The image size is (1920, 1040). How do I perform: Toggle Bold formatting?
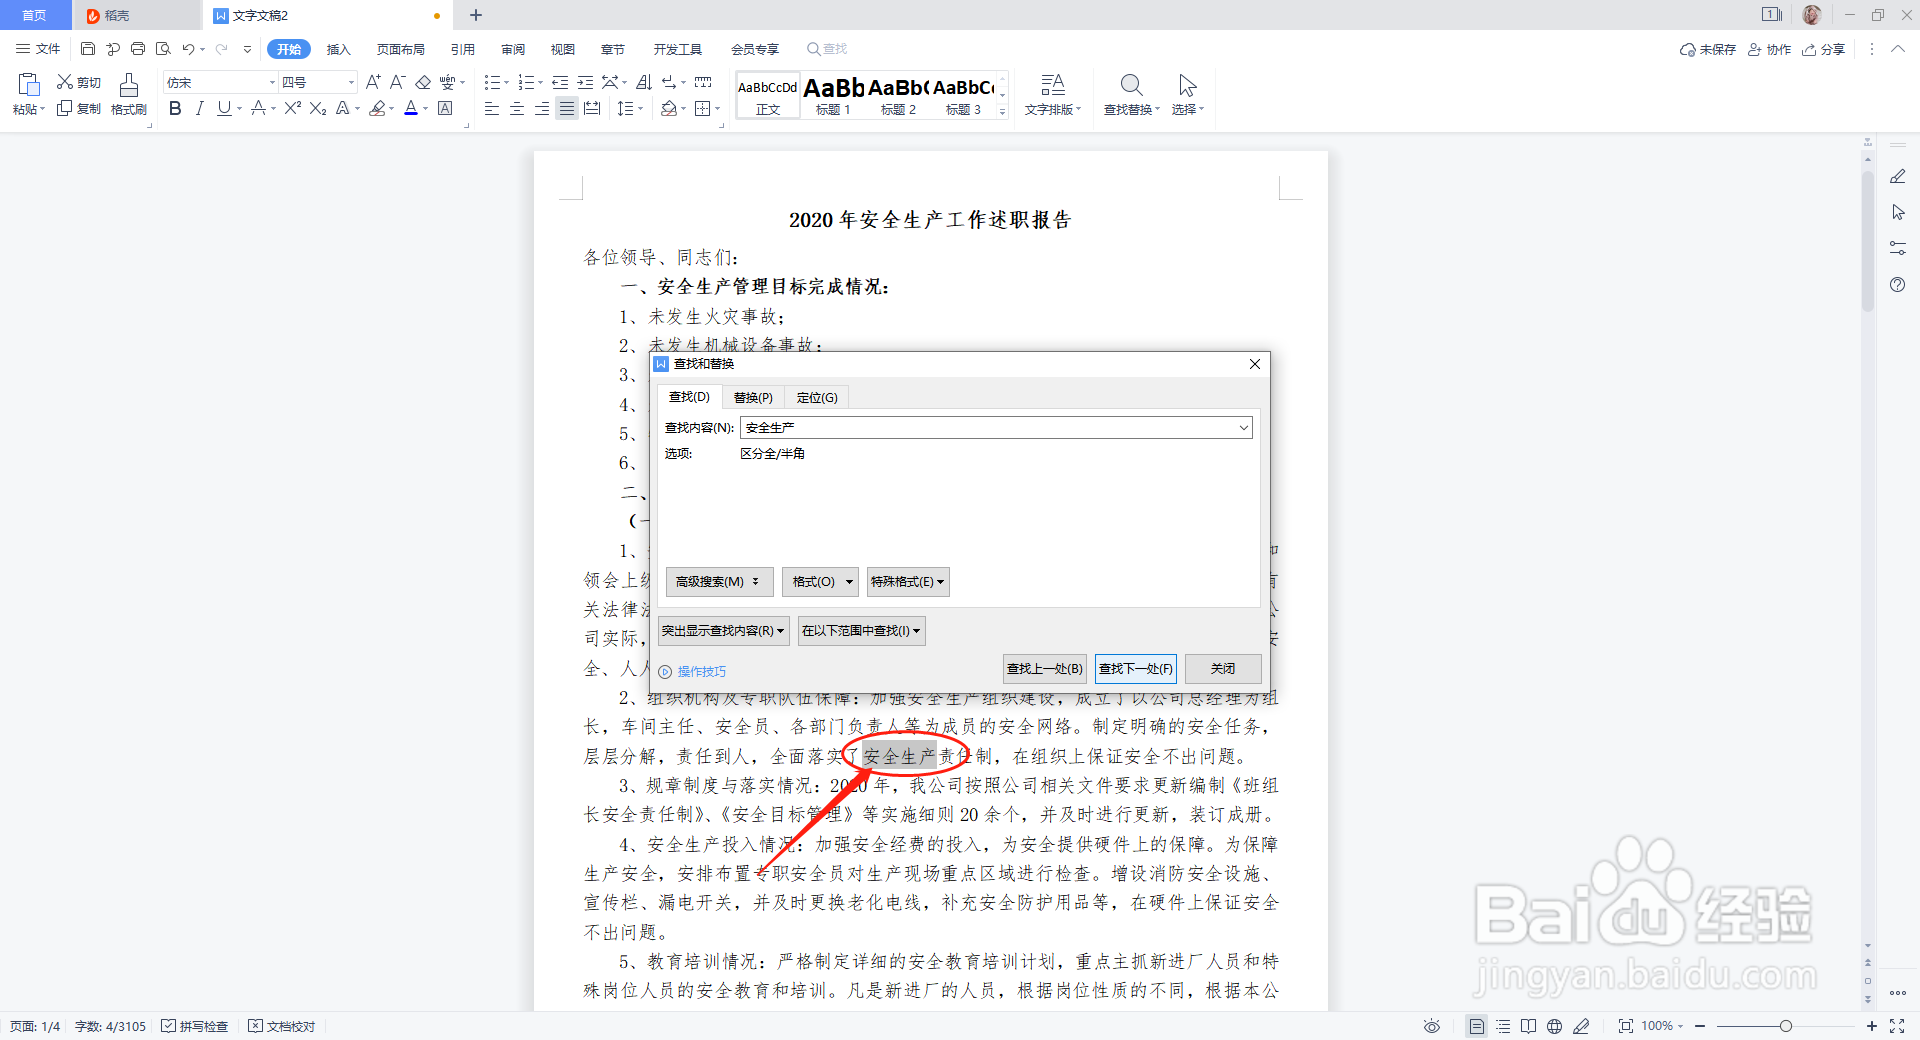175,108
